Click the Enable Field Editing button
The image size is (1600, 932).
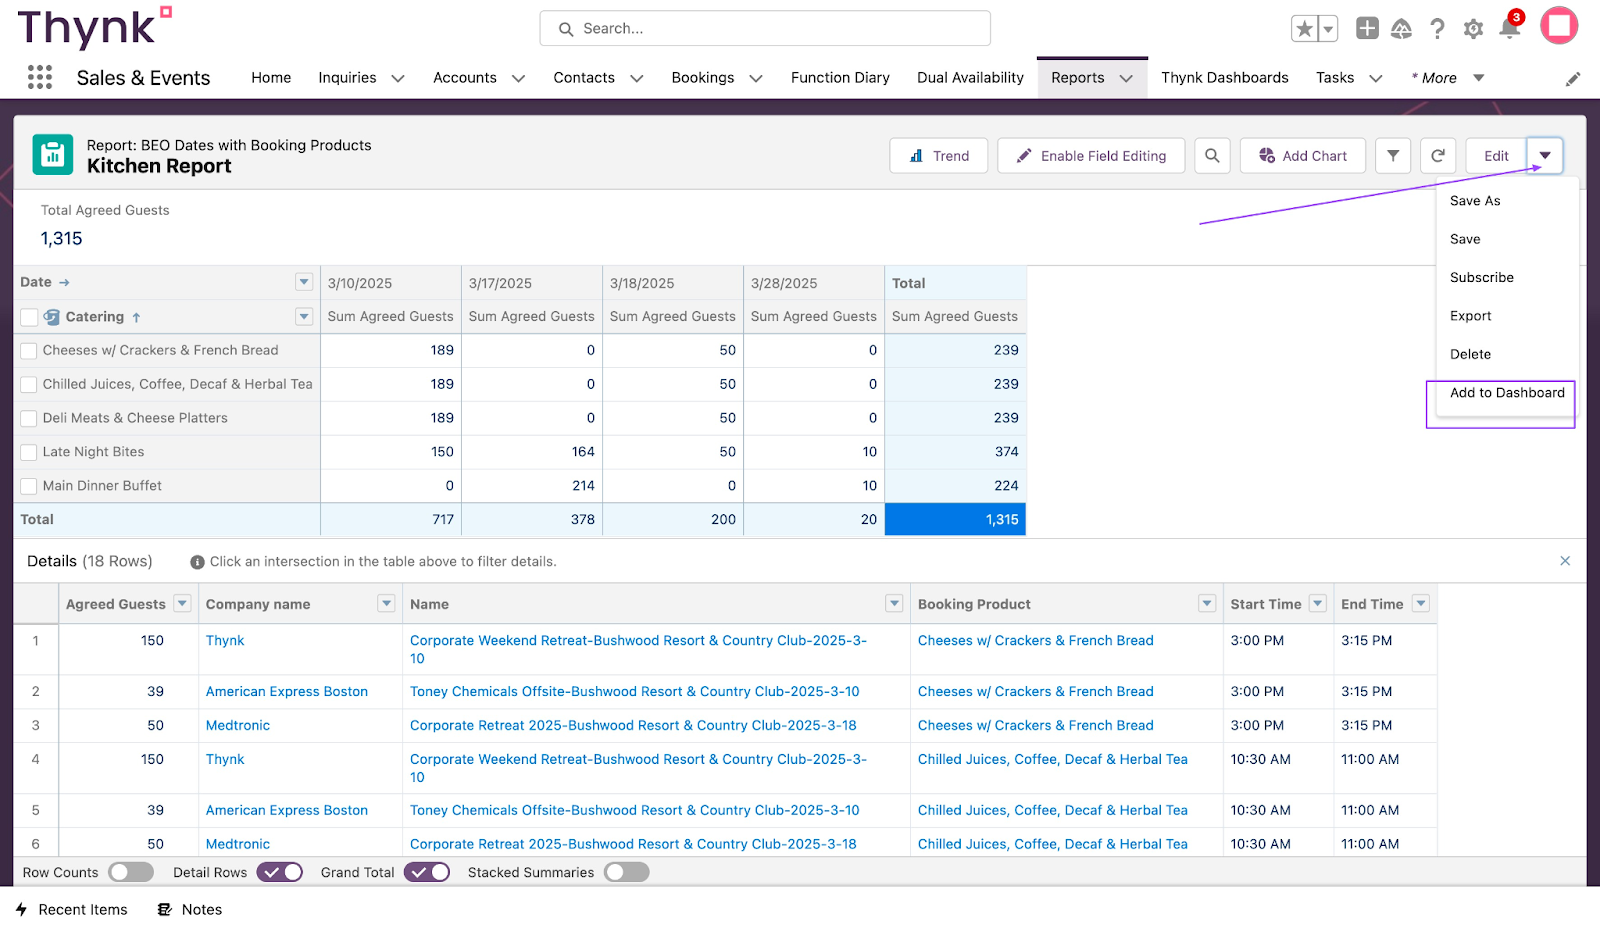1091,156
